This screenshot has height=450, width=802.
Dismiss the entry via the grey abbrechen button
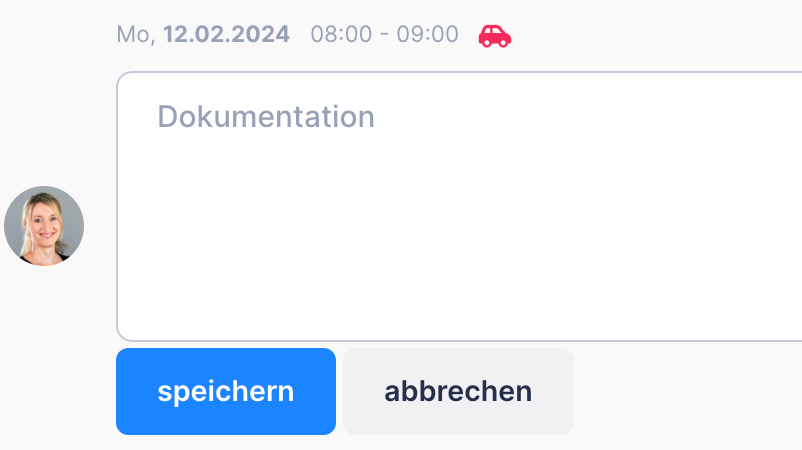(458, 391)
